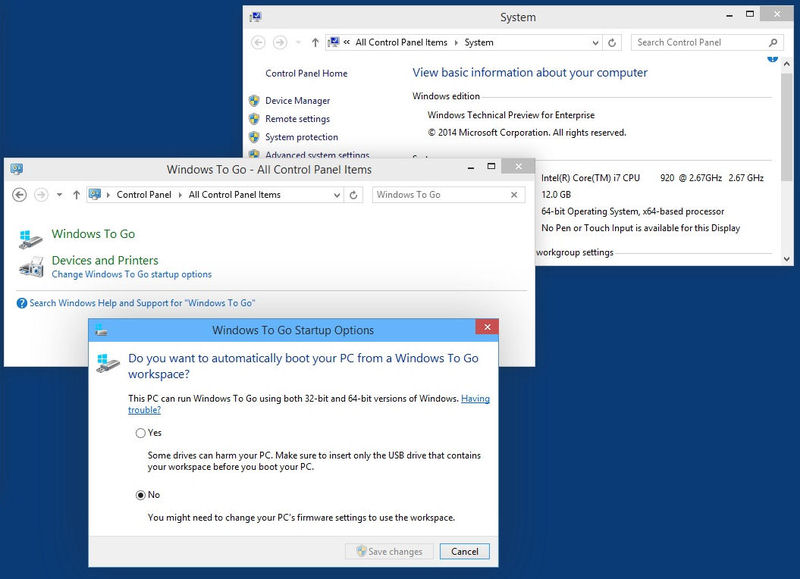Minimize the System window

730,16
